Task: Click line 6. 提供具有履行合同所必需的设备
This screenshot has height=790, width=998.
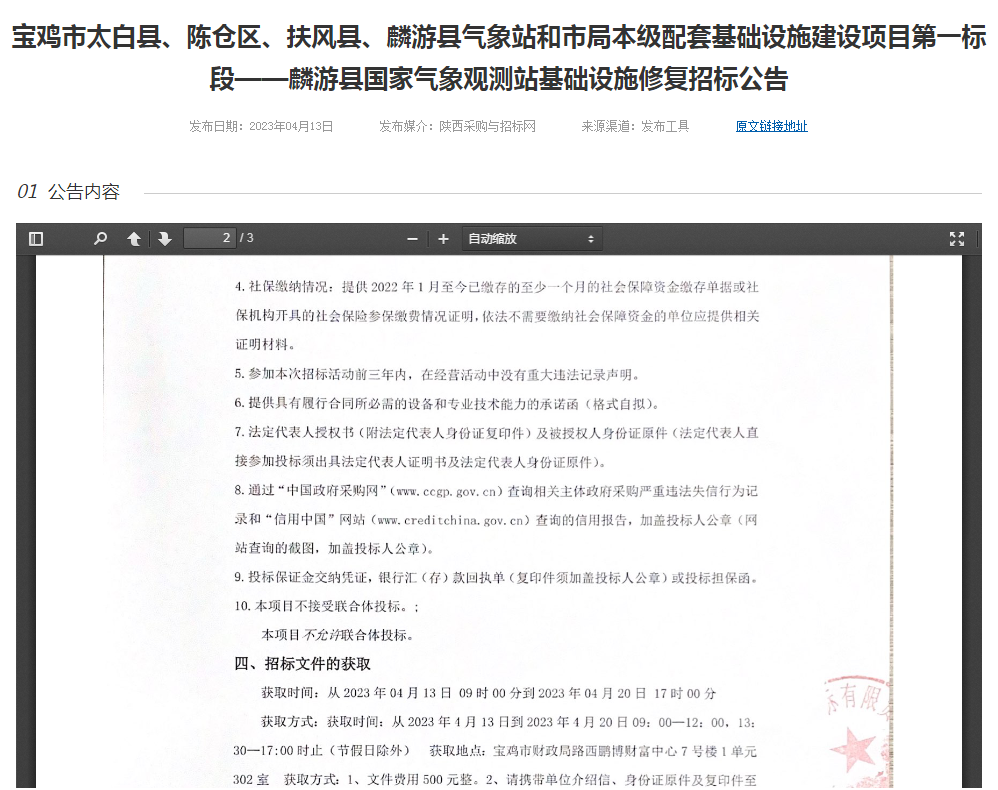Action: [448, 404]
